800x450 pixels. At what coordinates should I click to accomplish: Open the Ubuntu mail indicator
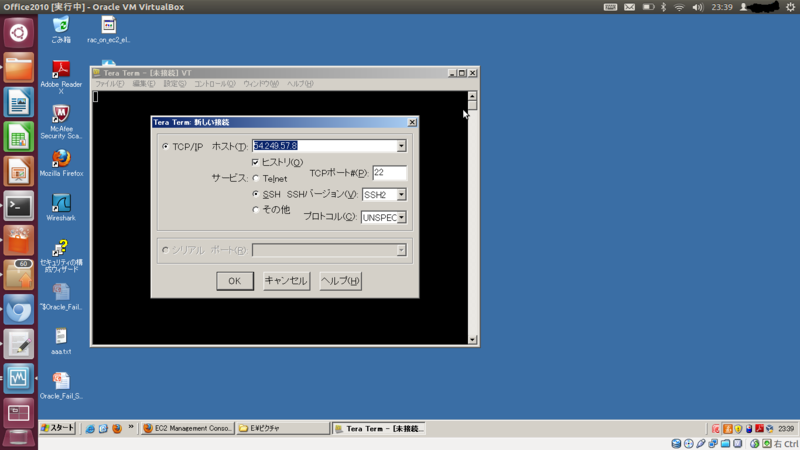tap(630, 7)
